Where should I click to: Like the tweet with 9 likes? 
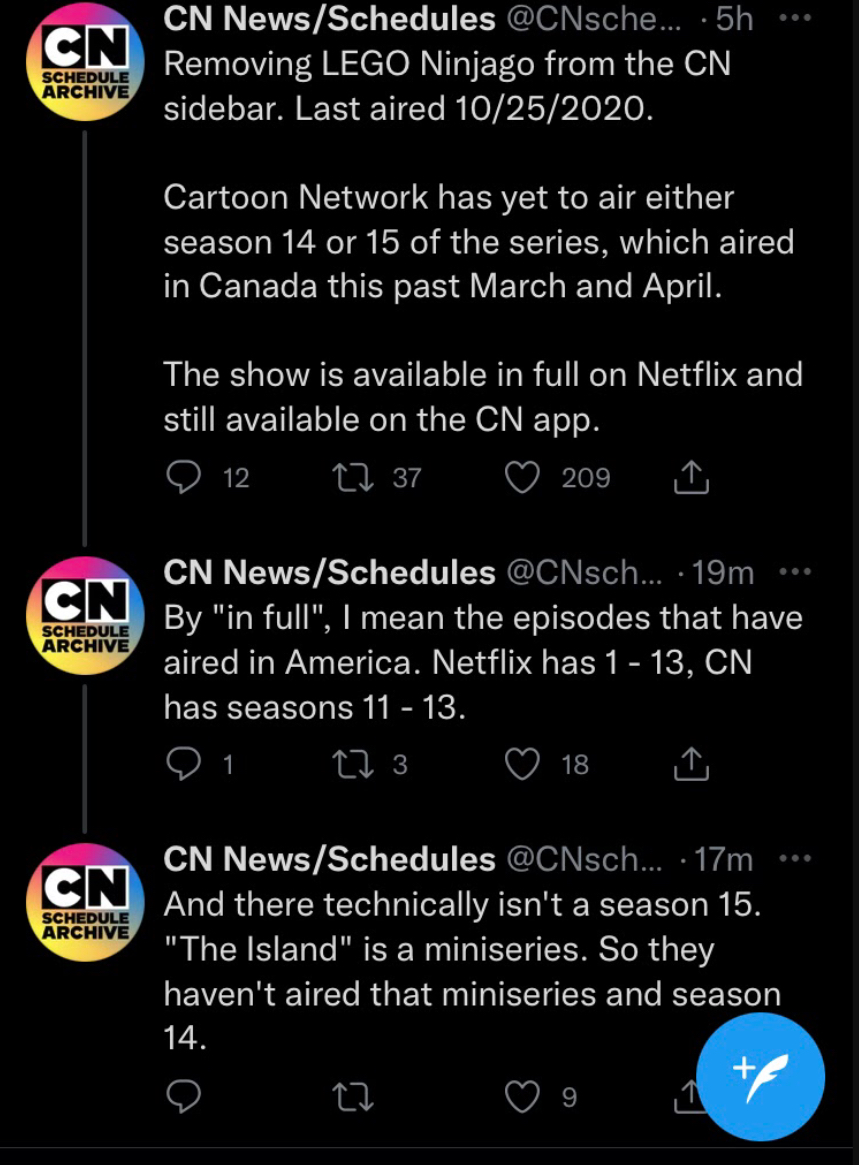pos(522,1098)
